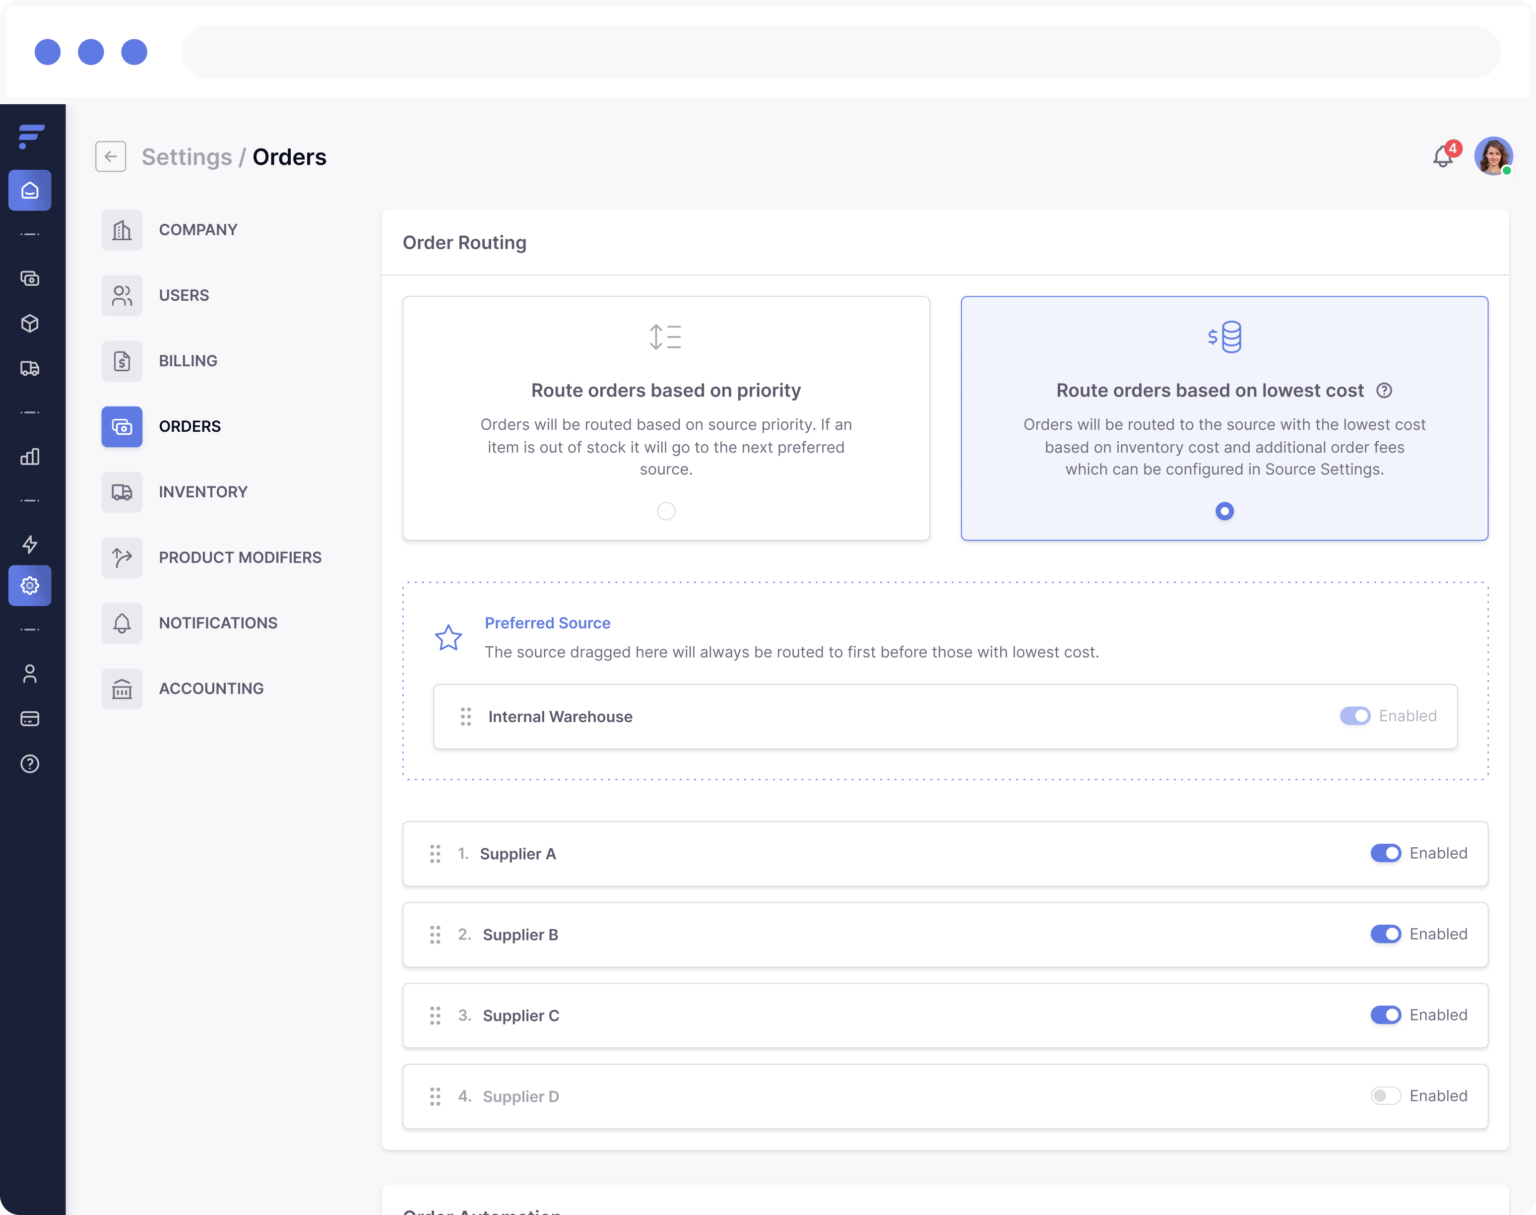Image resolution: width=1536 pixels, height=1215 pixels.
Task: Open the delivery truck icon in dark sidebar
Action: coord(30,368)
